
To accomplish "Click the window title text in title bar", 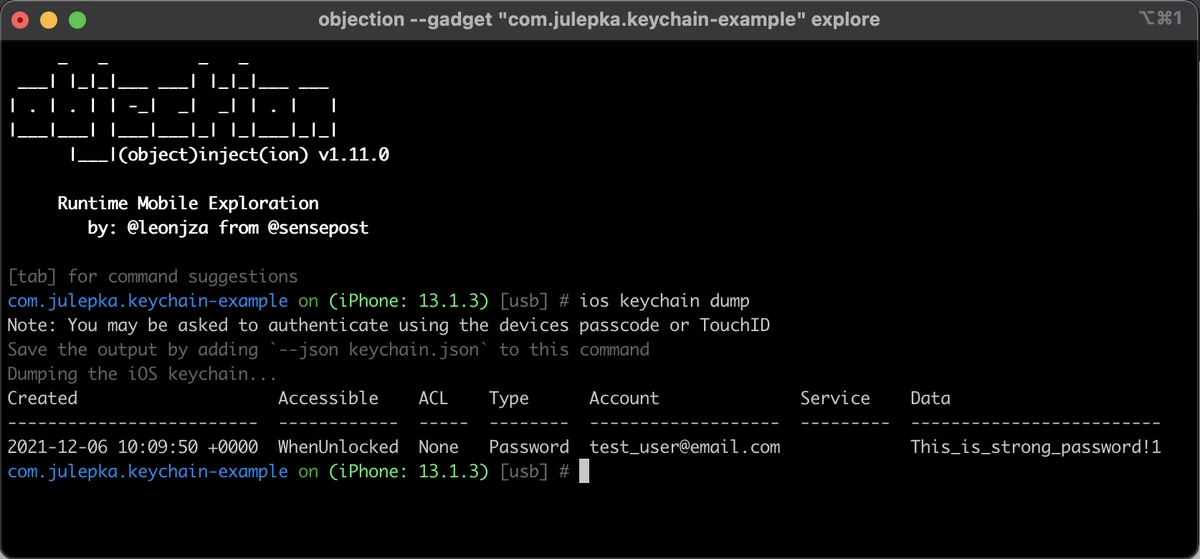I will coord(599,20).
